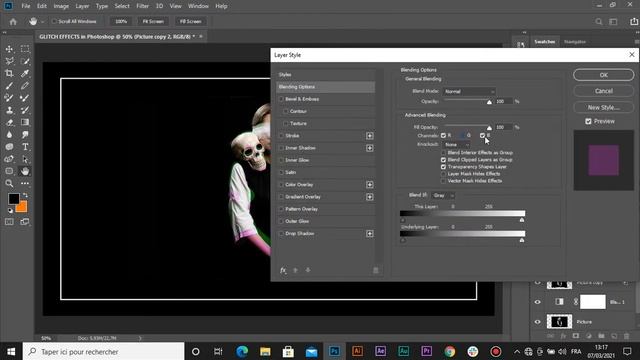Select the Horizontal Type tool
Viewport: 640px width, 360px height.
tap(25, 147)
